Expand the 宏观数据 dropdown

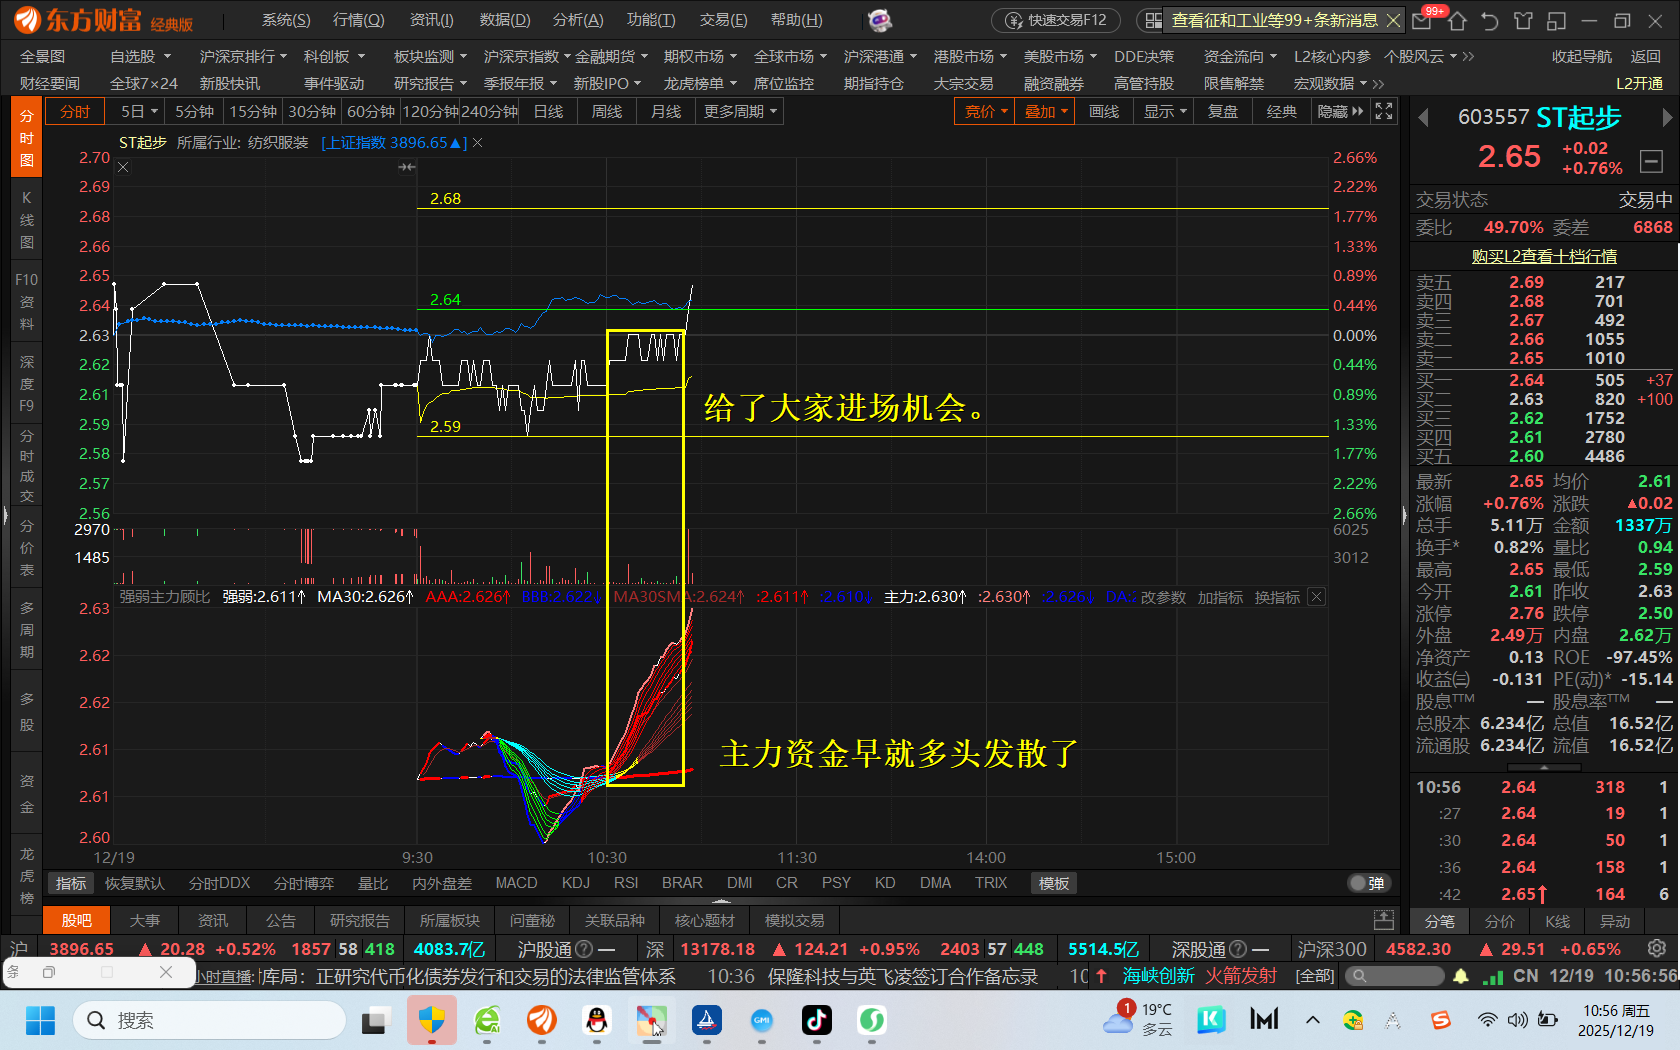click(x=1330, y=84)
